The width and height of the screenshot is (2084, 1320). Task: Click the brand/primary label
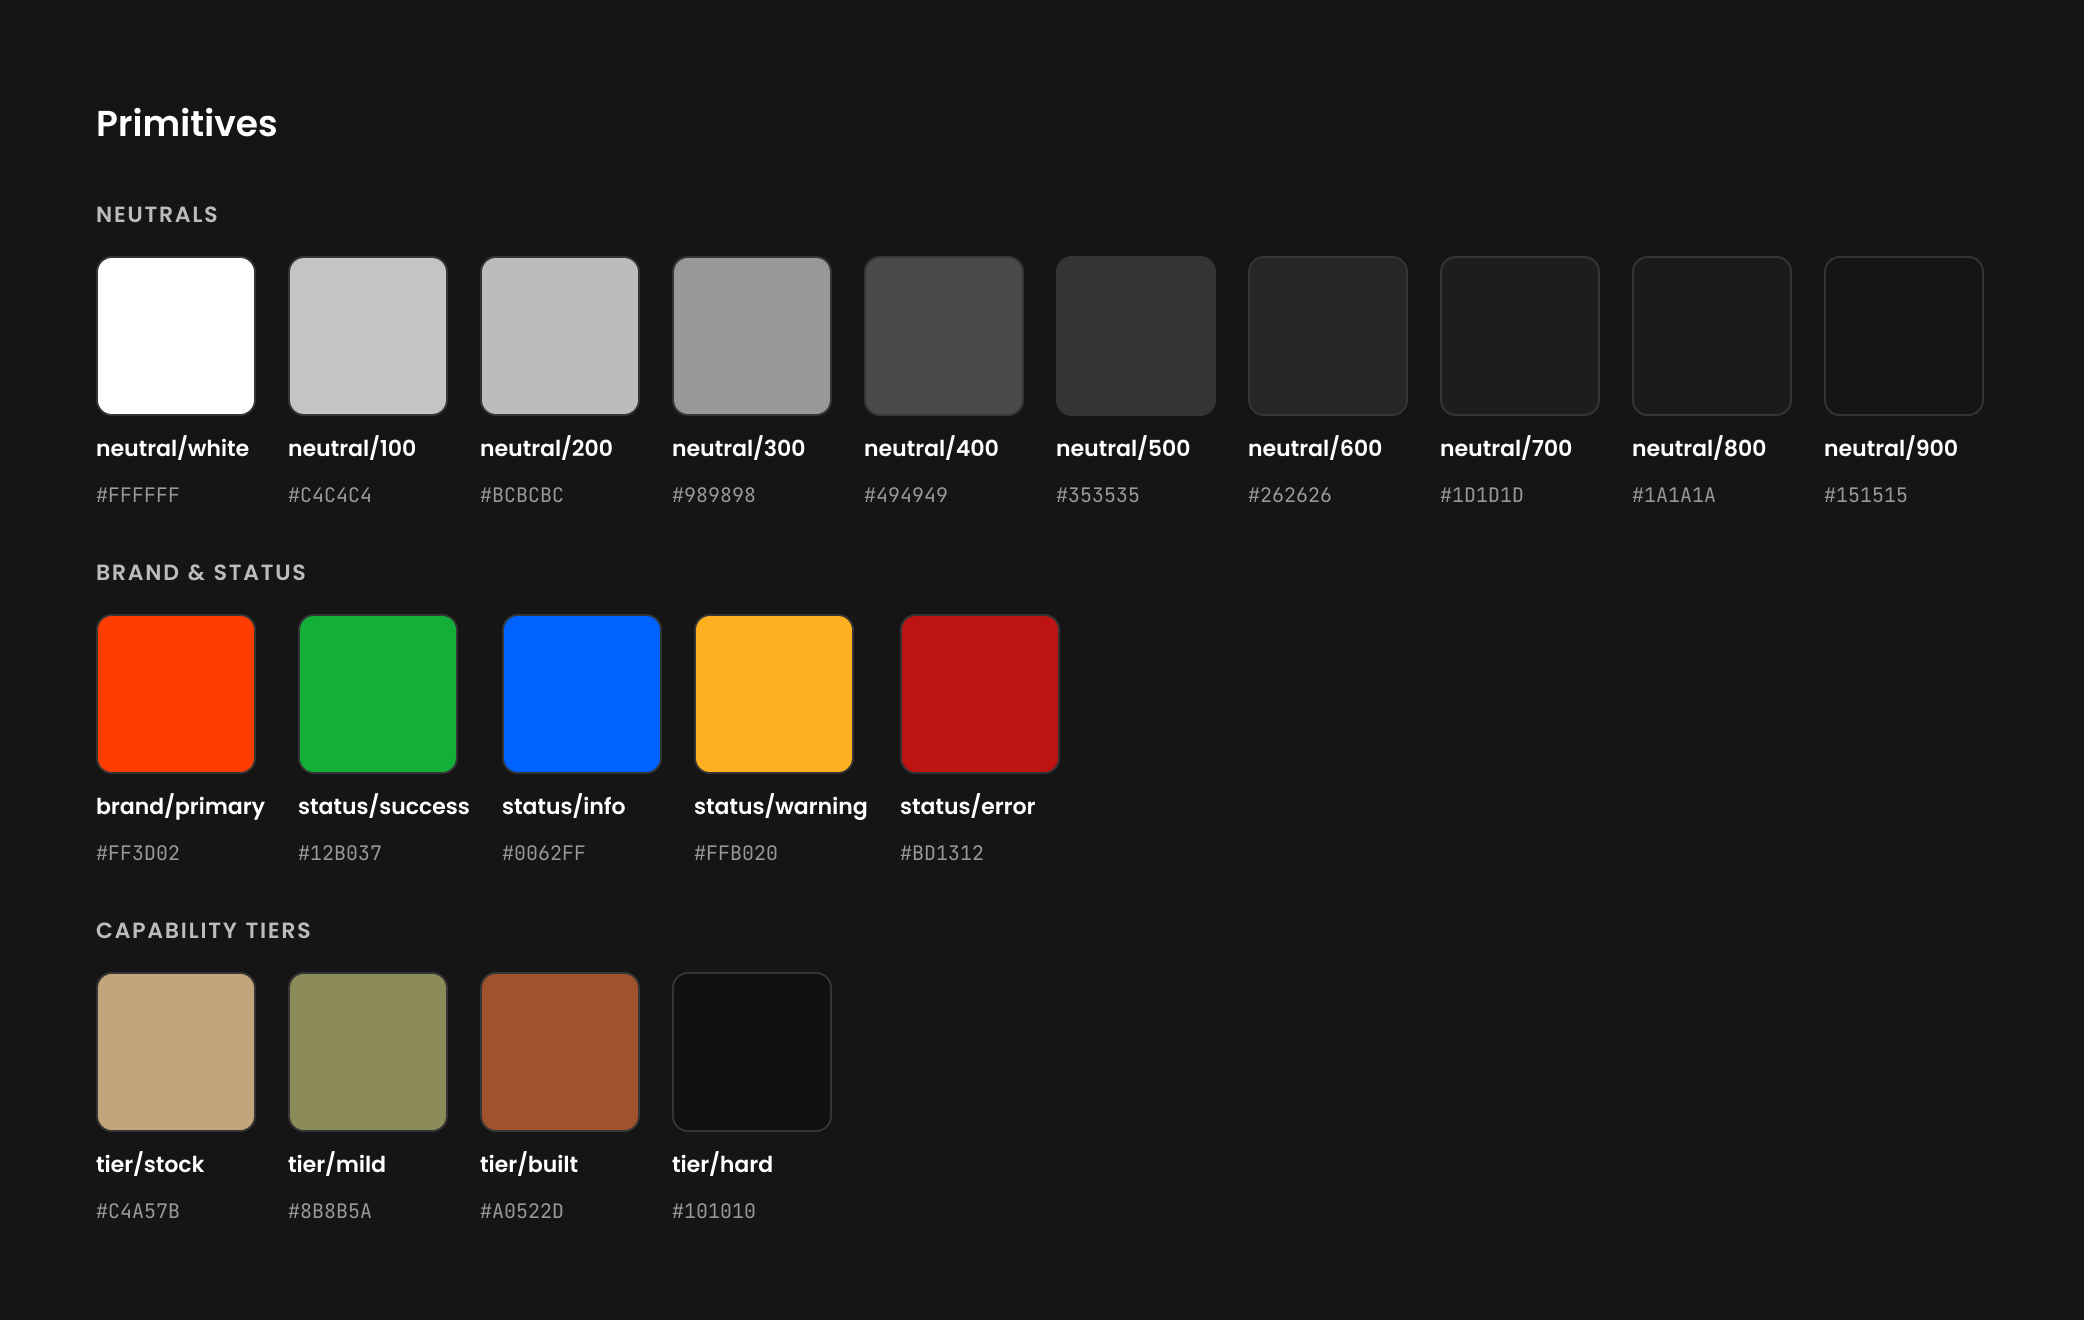pos(180,807)
